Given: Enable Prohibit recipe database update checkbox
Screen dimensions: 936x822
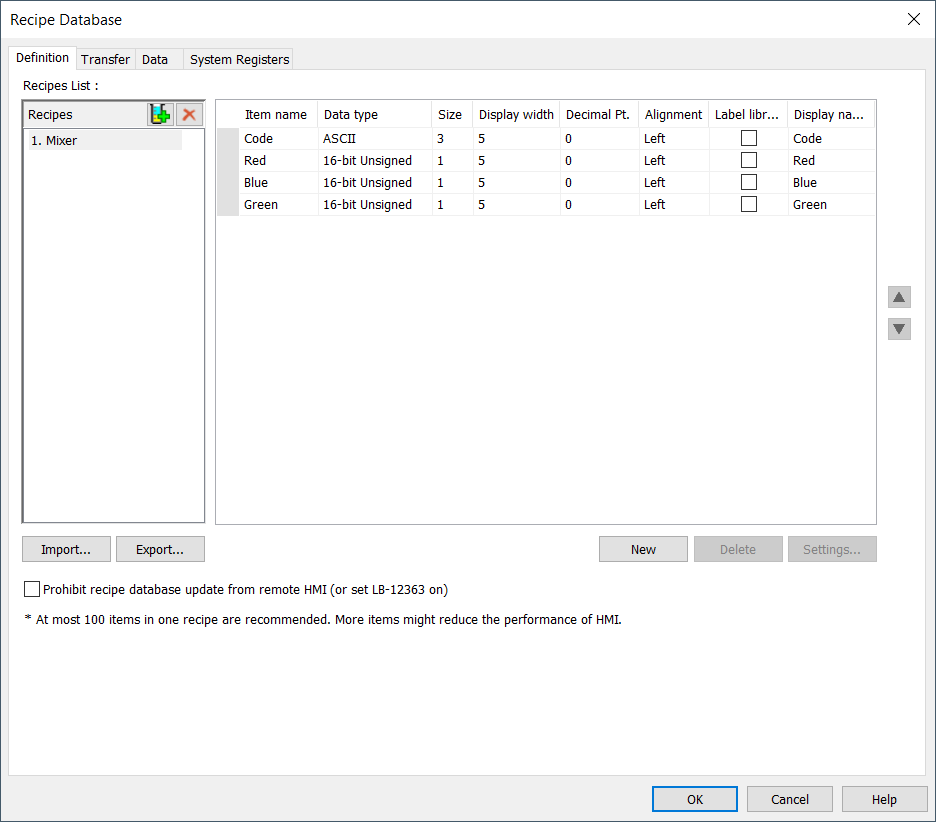Looking at the screenshot, I should (x=32, y=589).
